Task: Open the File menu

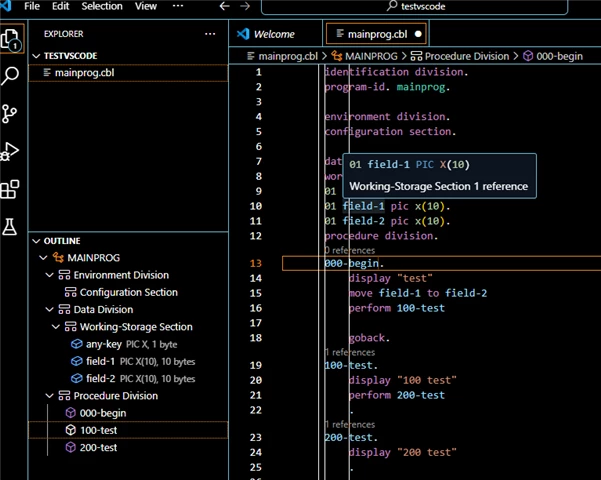Action: point(32,6)
